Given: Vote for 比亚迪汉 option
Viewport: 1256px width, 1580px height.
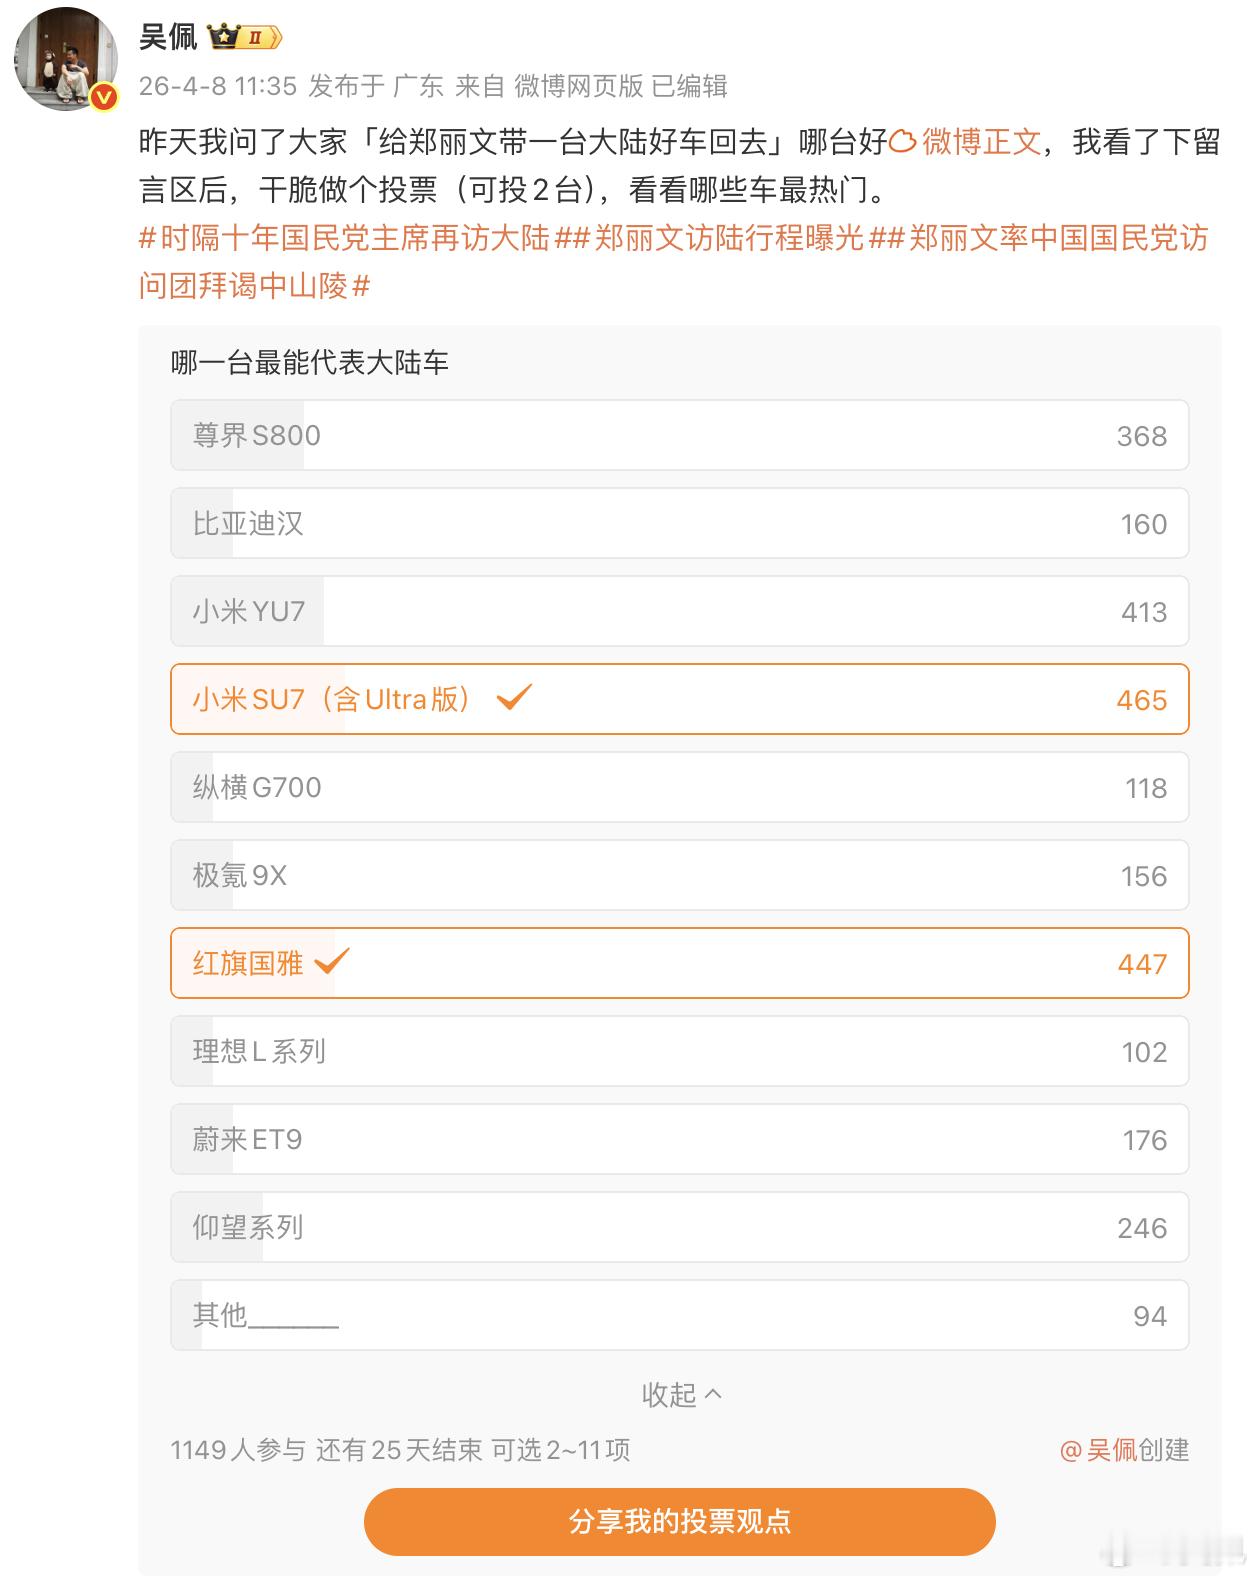Looking at the screenshot, I should [x=679, y=523].
